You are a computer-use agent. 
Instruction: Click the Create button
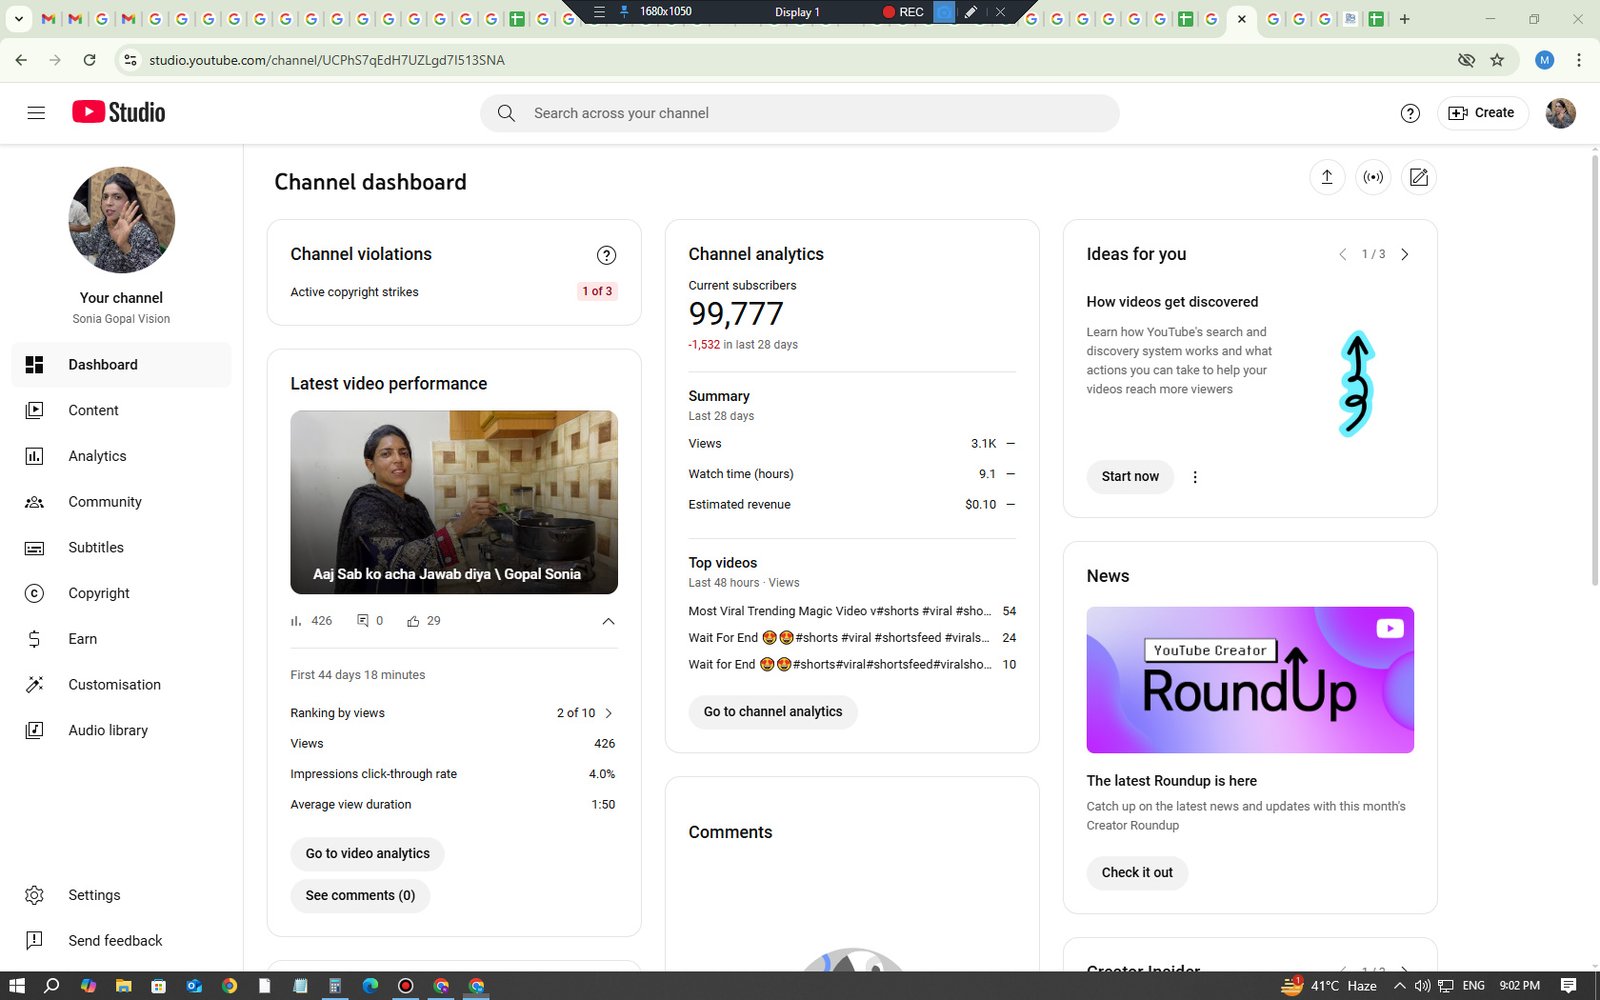click(x=1482, y=113)
